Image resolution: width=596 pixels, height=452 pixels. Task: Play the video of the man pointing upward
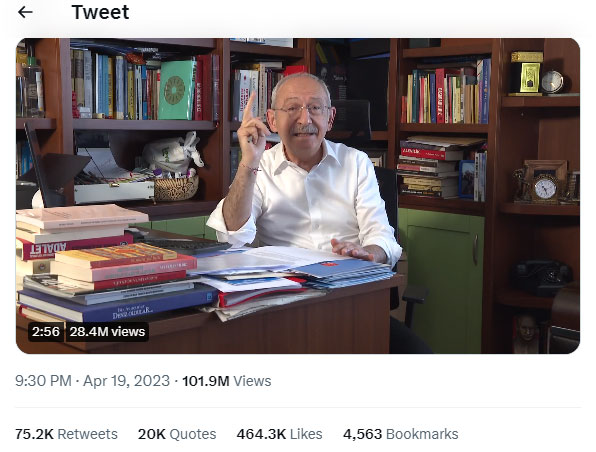coord(298,196)
